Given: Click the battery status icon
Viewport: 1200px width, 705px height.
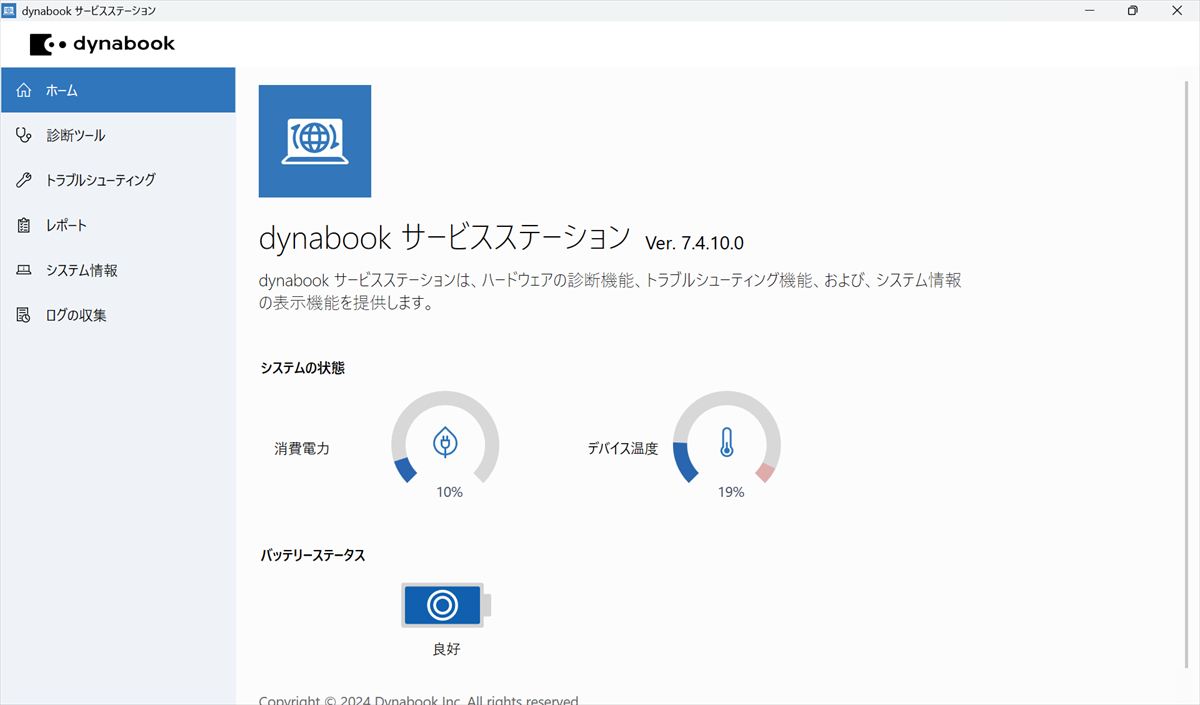Looking at the screenshot, I should 446,605.
